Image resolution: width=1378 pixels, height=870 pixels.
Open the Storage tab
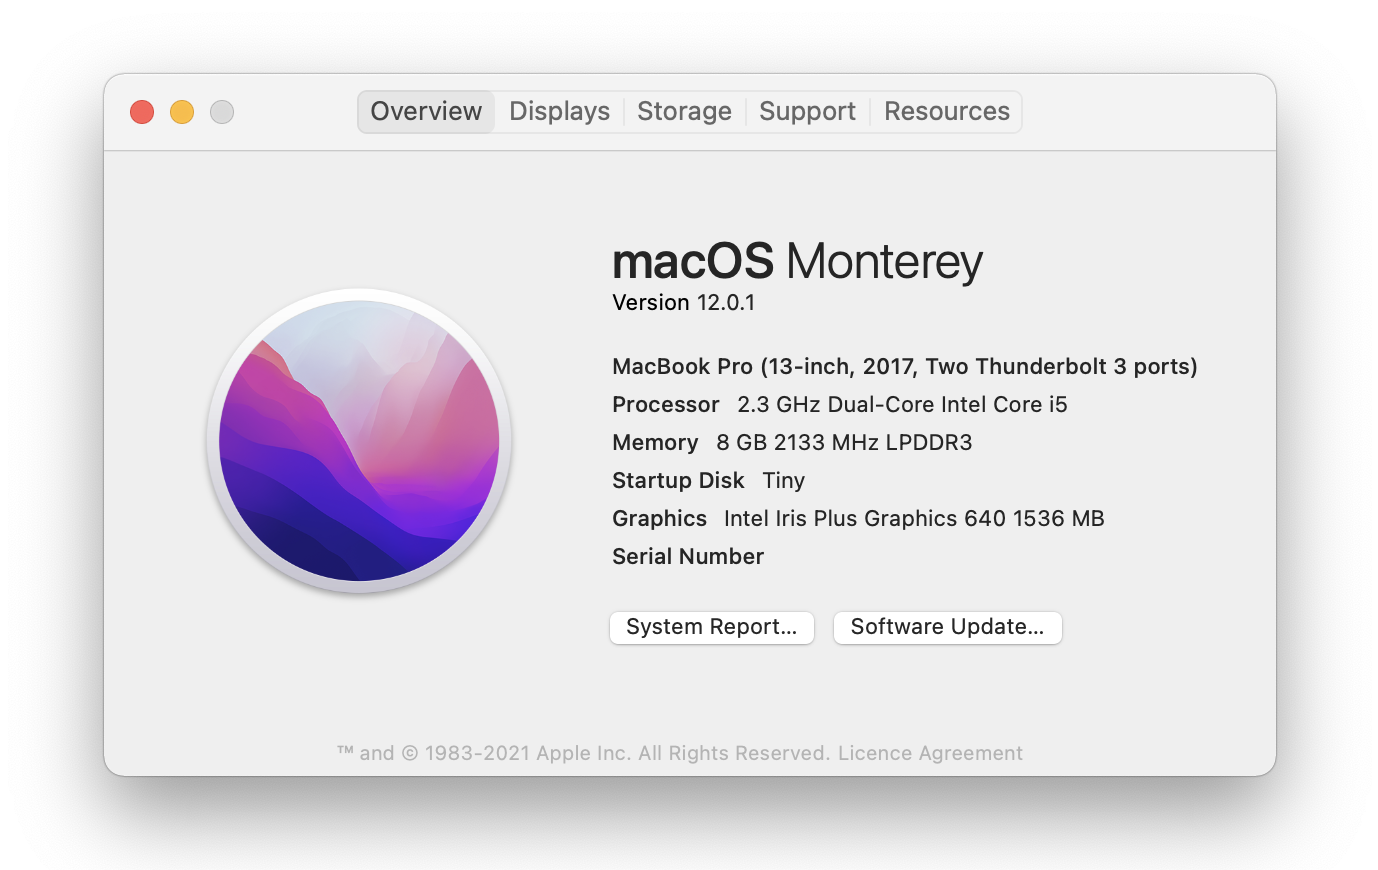pos(684,111)
